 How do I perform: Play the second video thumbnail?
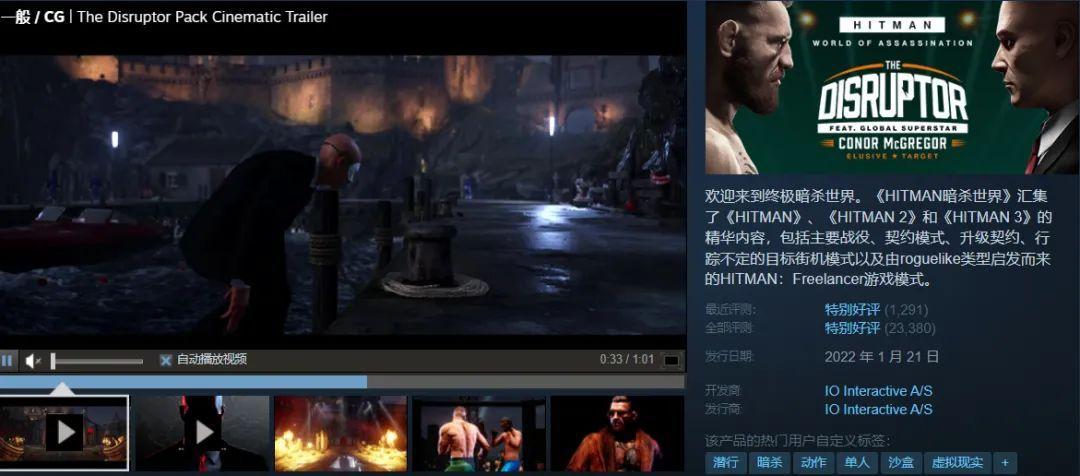tap(203, 432)
